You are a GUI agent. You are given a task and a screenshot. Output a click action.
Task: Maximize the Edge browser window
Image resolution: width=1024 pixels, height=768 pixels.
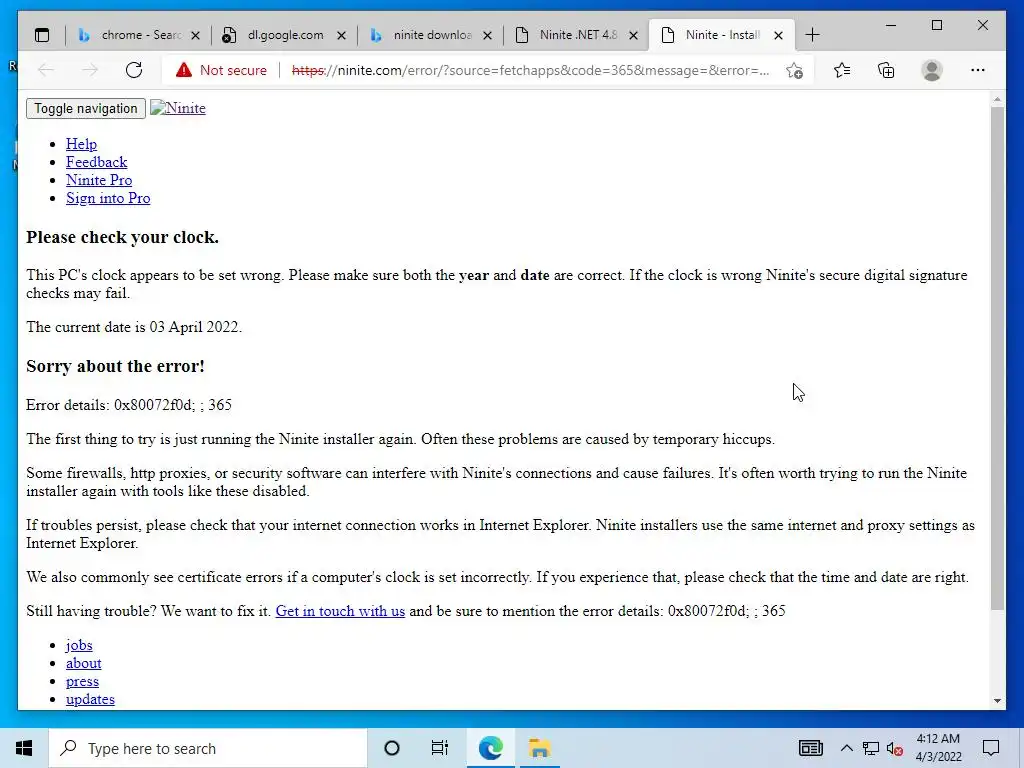point(936,25)
